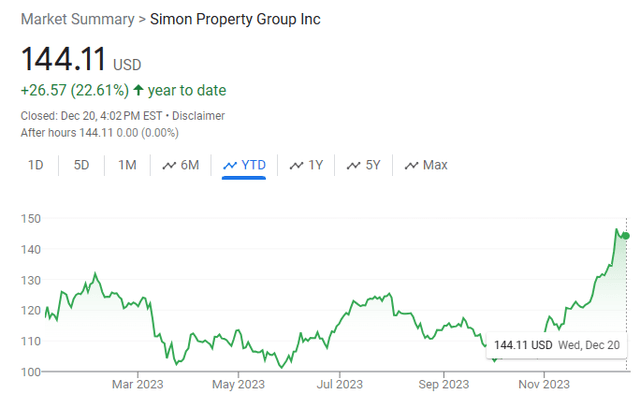This screenshot has width=640, height=394.
Task: Select the 1D time range tab
Action: 36,165
